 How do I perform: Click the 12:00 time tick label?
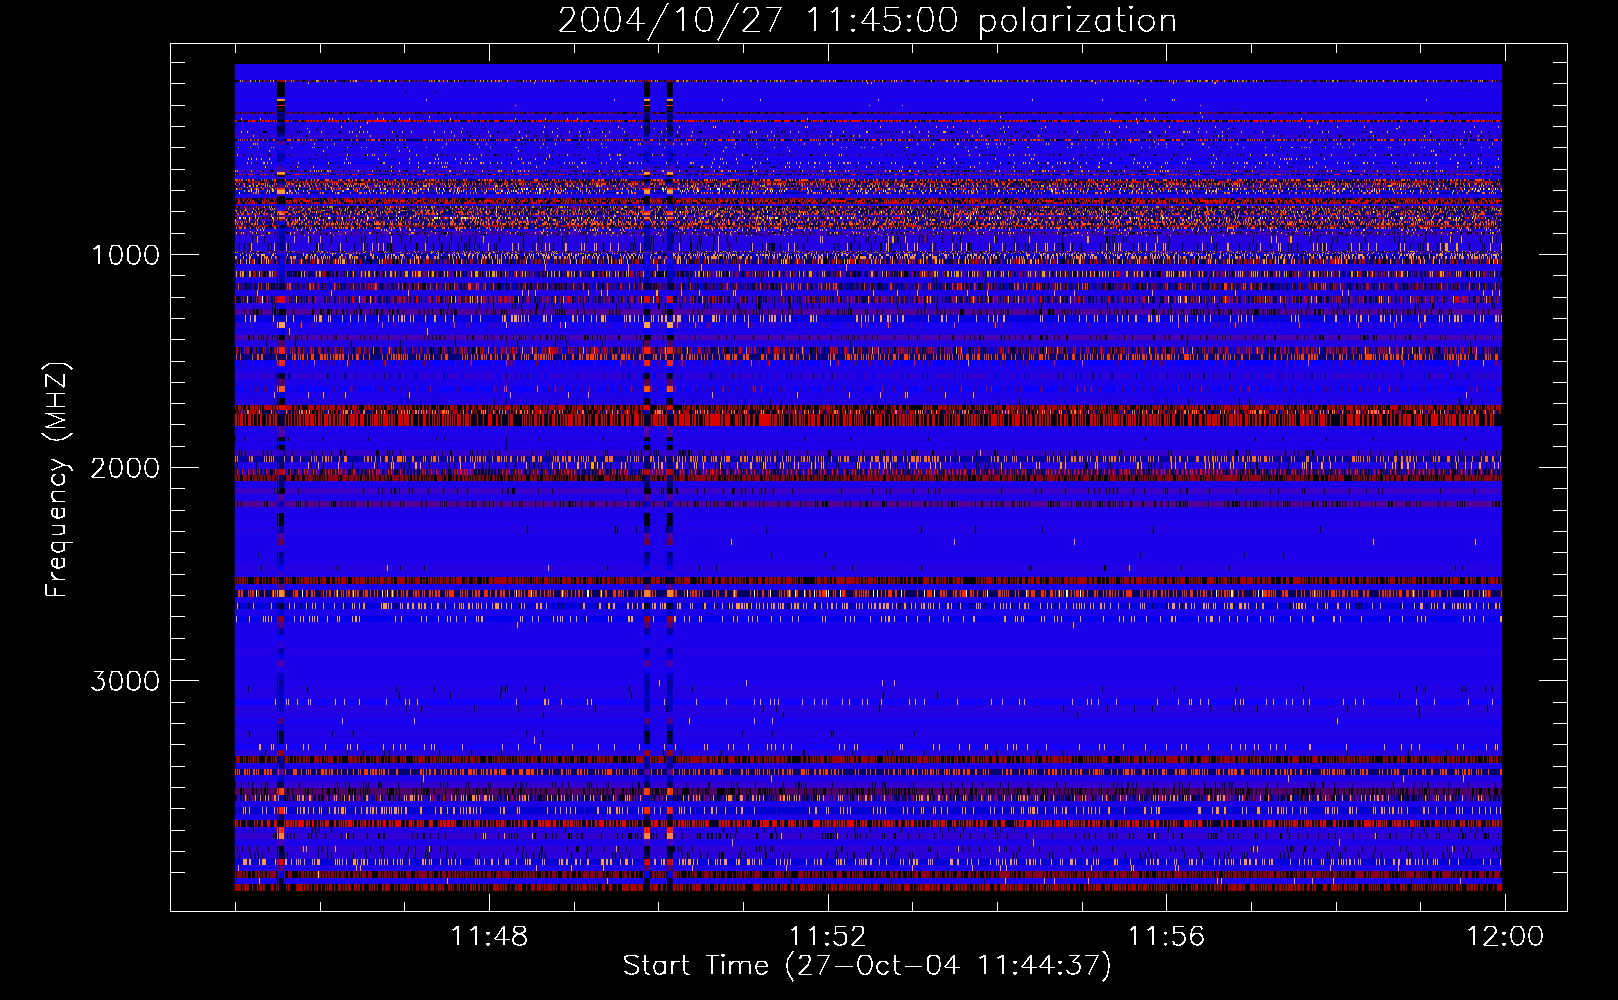click(x=1505, y=937)
